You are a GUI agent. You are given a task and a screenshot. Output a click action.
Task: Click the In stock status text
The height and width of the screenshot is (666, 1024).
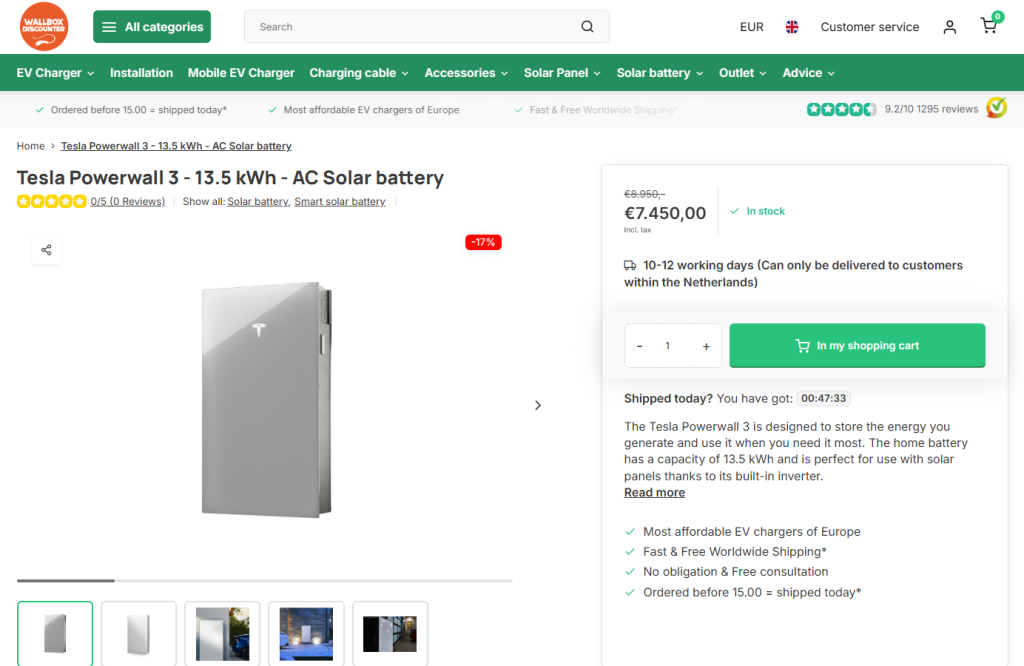click(765, 211)
